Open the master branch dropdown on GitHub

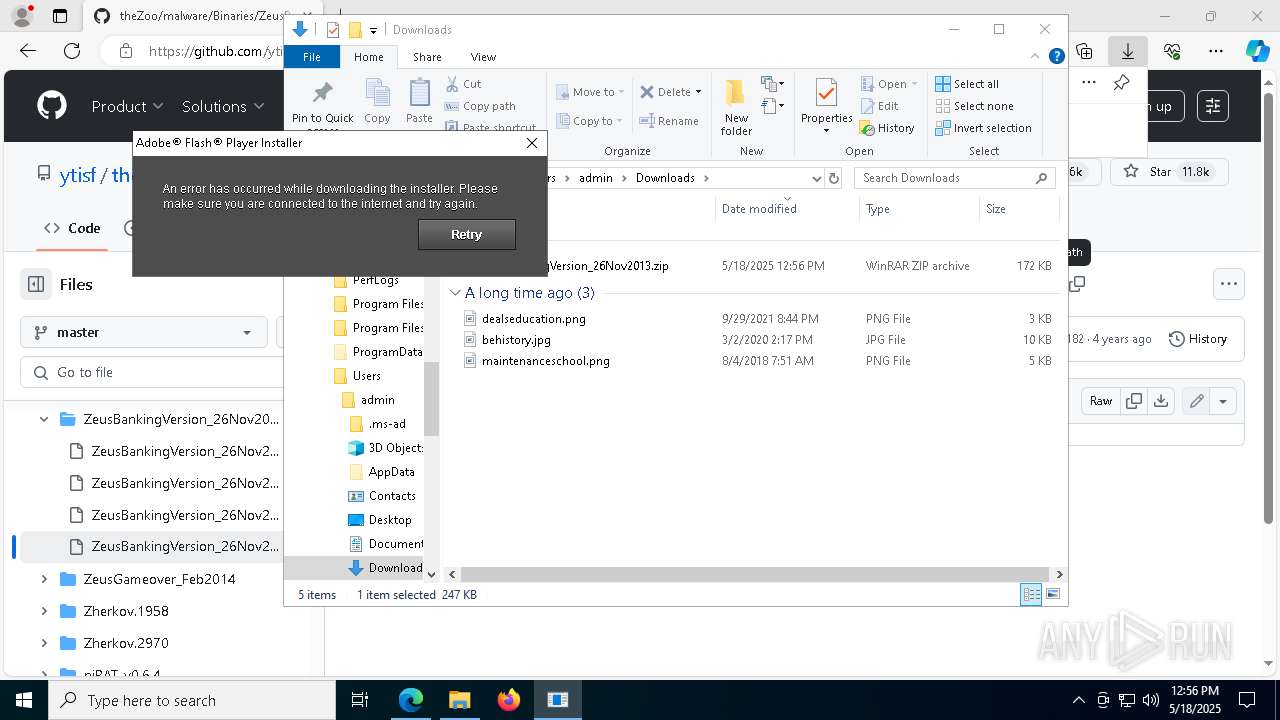pos(144,332)
